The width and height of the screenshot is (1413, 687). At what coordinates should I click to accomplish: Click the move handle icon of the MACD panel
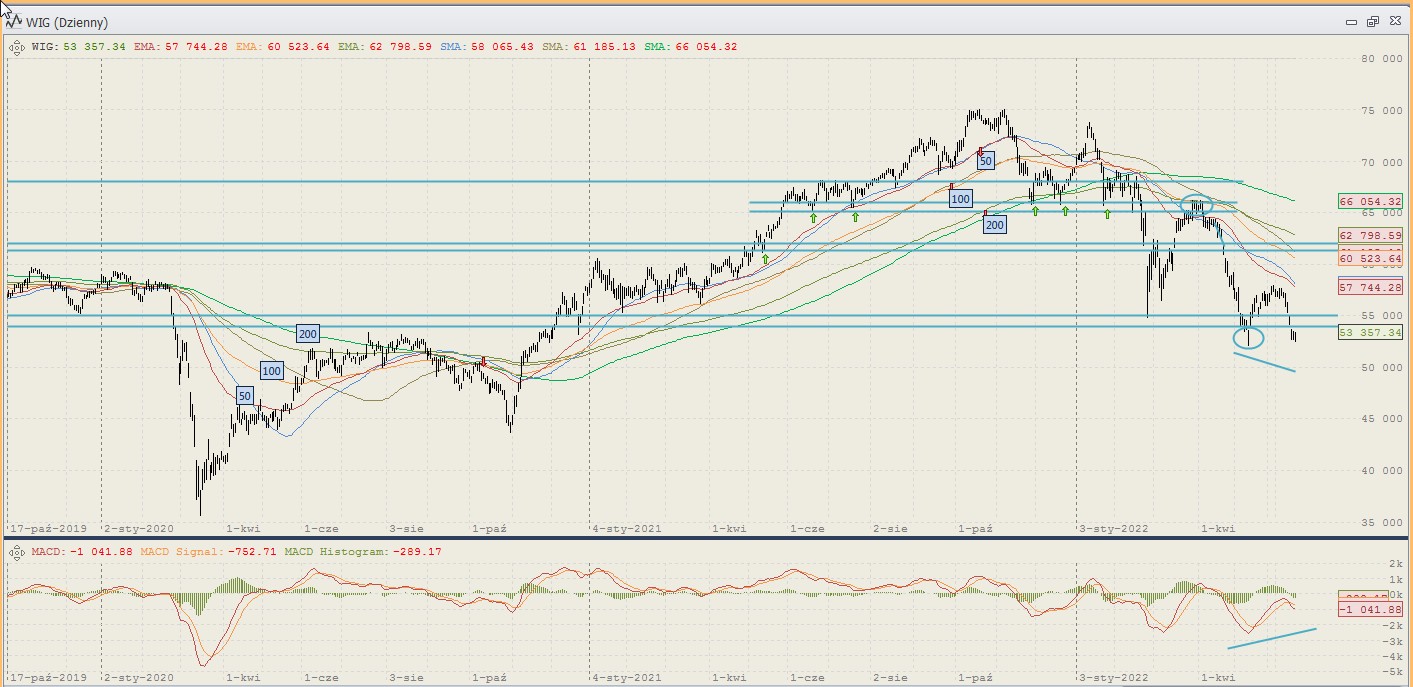point(17,552)
